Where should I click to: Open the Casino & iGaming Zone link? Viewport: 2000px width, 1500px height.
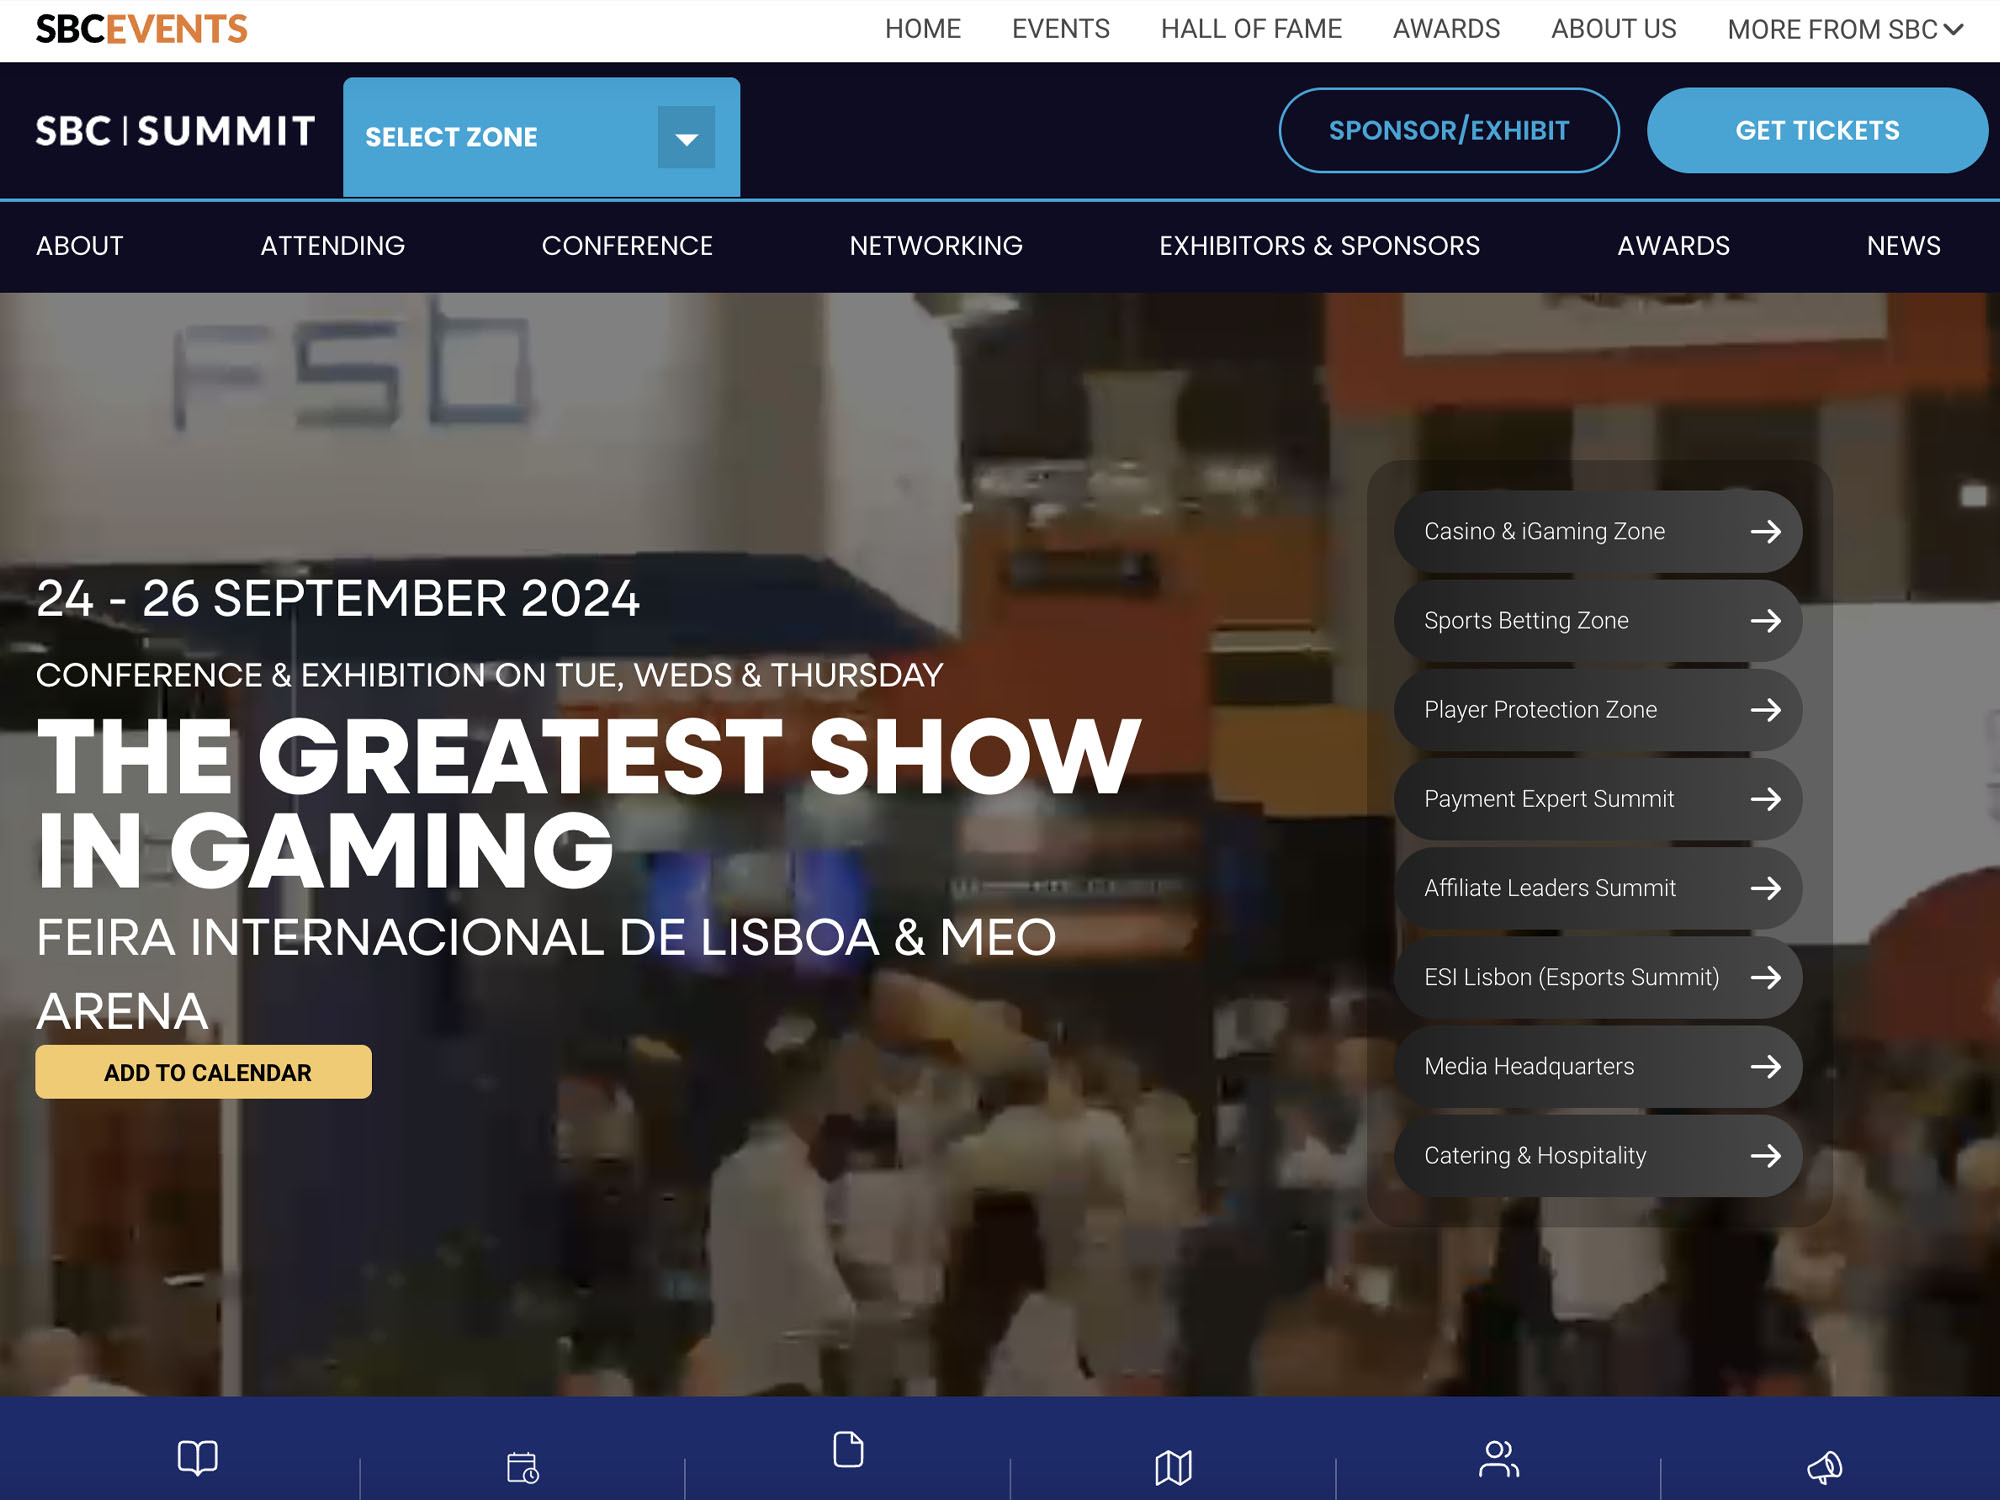[1598, 531]
